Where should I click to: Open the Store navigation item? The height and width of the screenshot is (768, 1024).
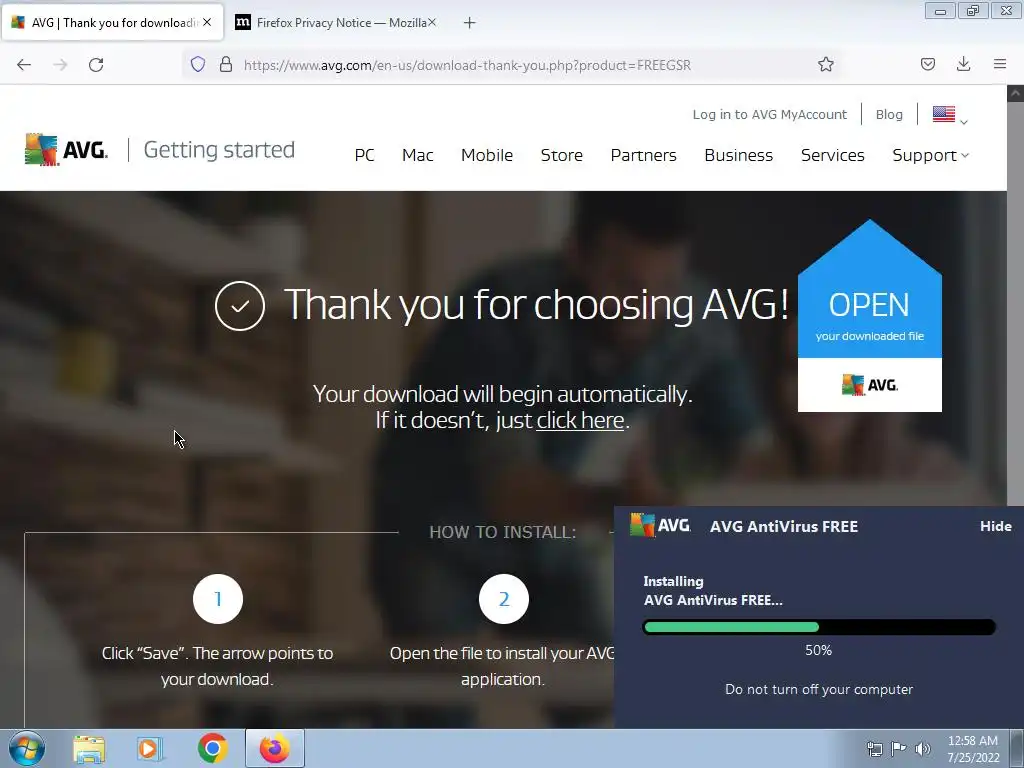point(562,155)
